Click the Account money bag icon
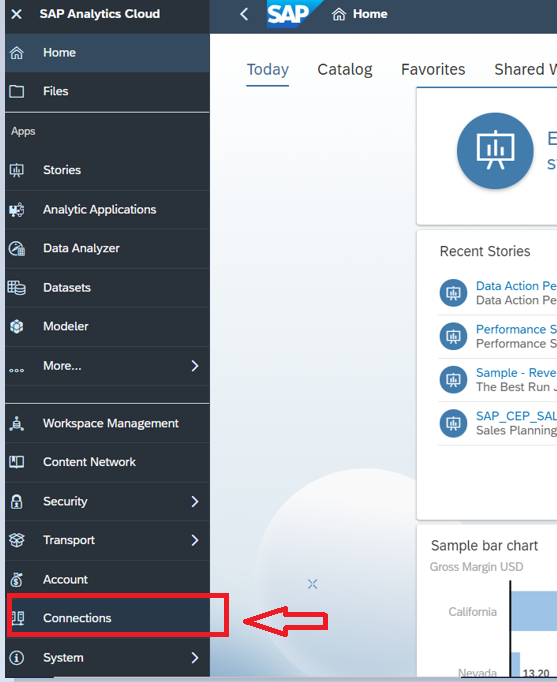The height and width of the screenshot is (682, 557). (17, 579)
